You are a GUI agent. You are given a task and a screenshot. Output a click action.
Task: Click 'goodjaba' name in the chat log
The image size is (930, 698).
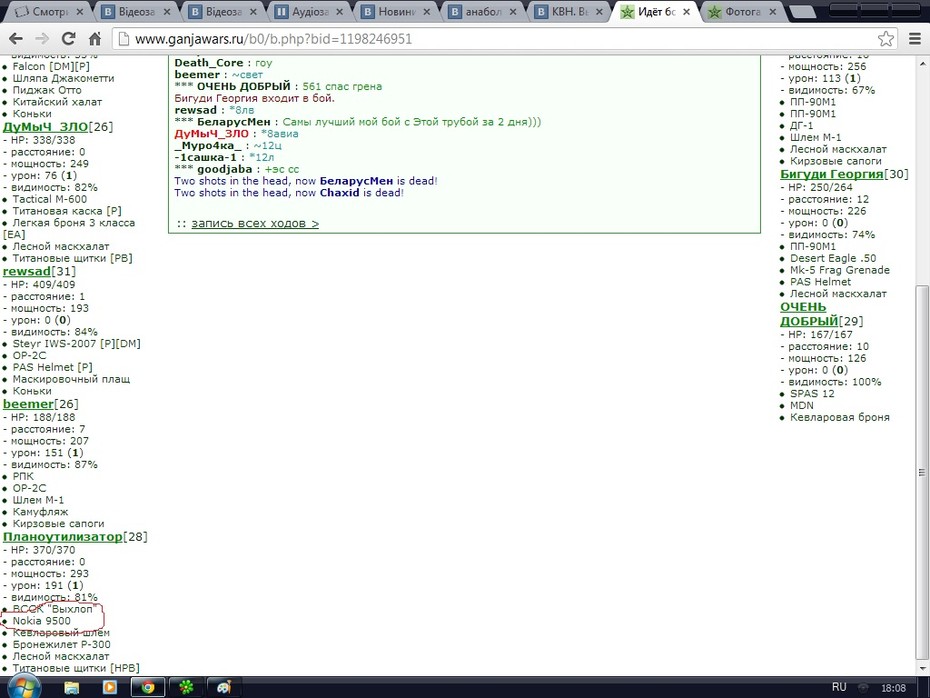225,169
